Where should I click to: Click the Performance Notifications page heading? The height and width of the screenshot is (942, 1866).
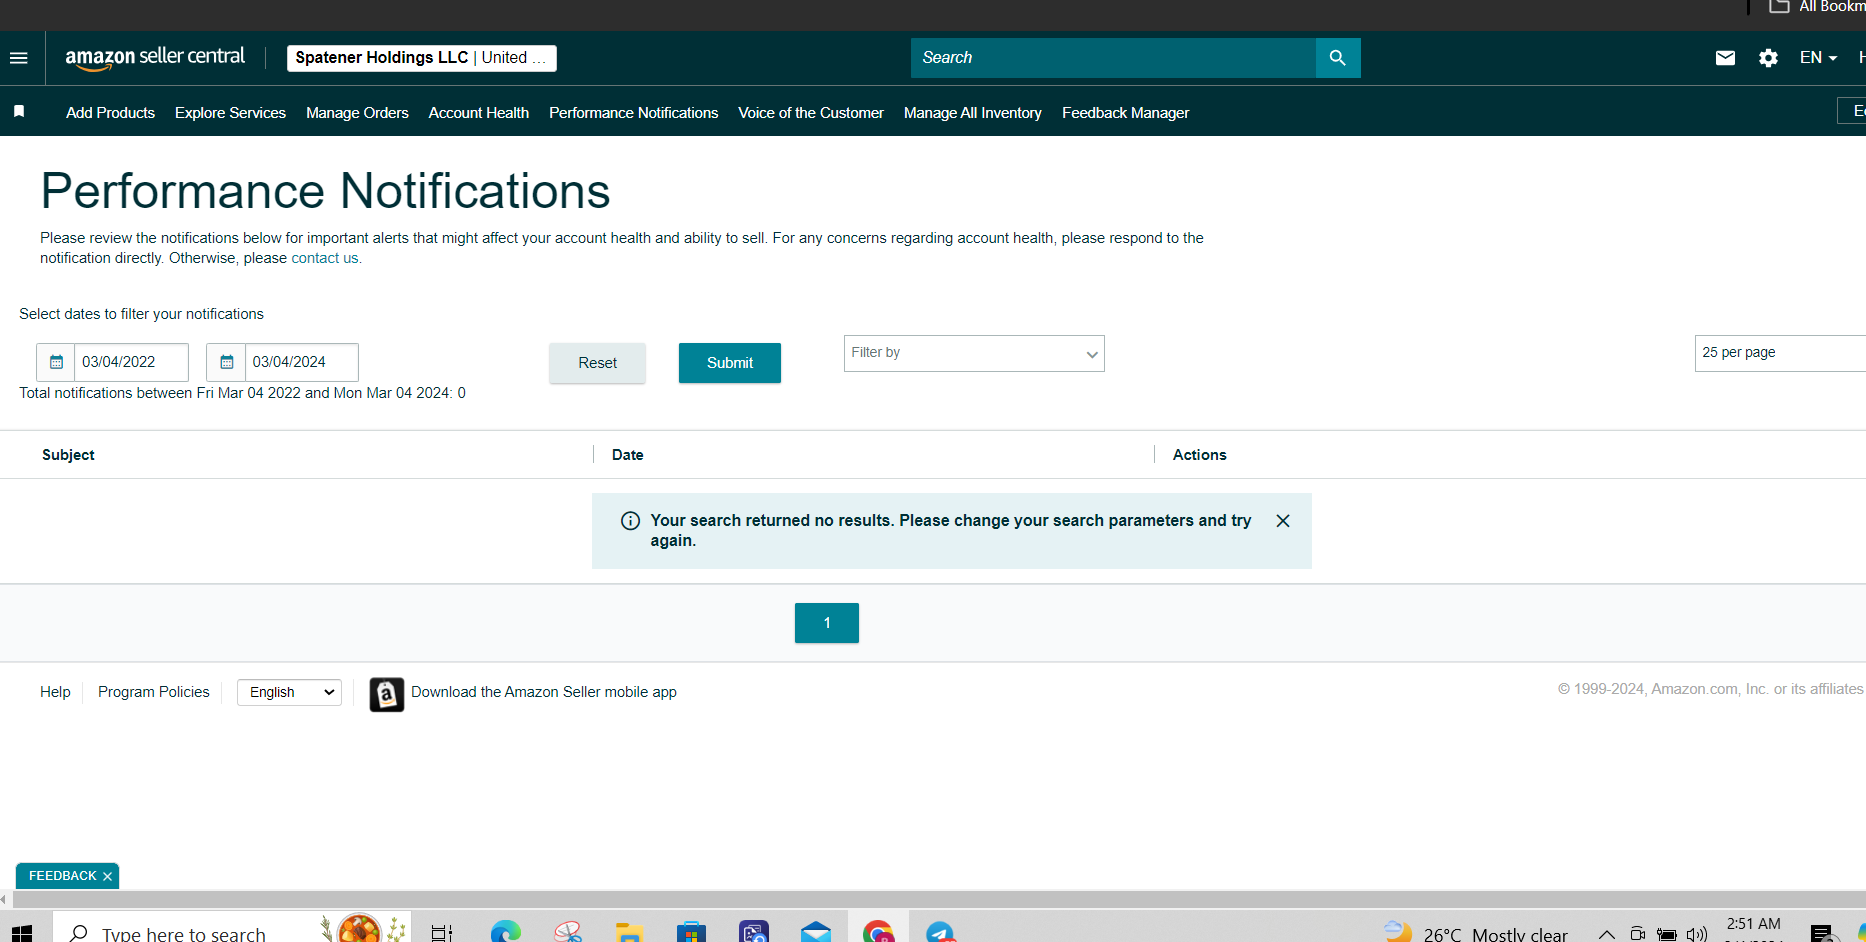coord(325,191)
